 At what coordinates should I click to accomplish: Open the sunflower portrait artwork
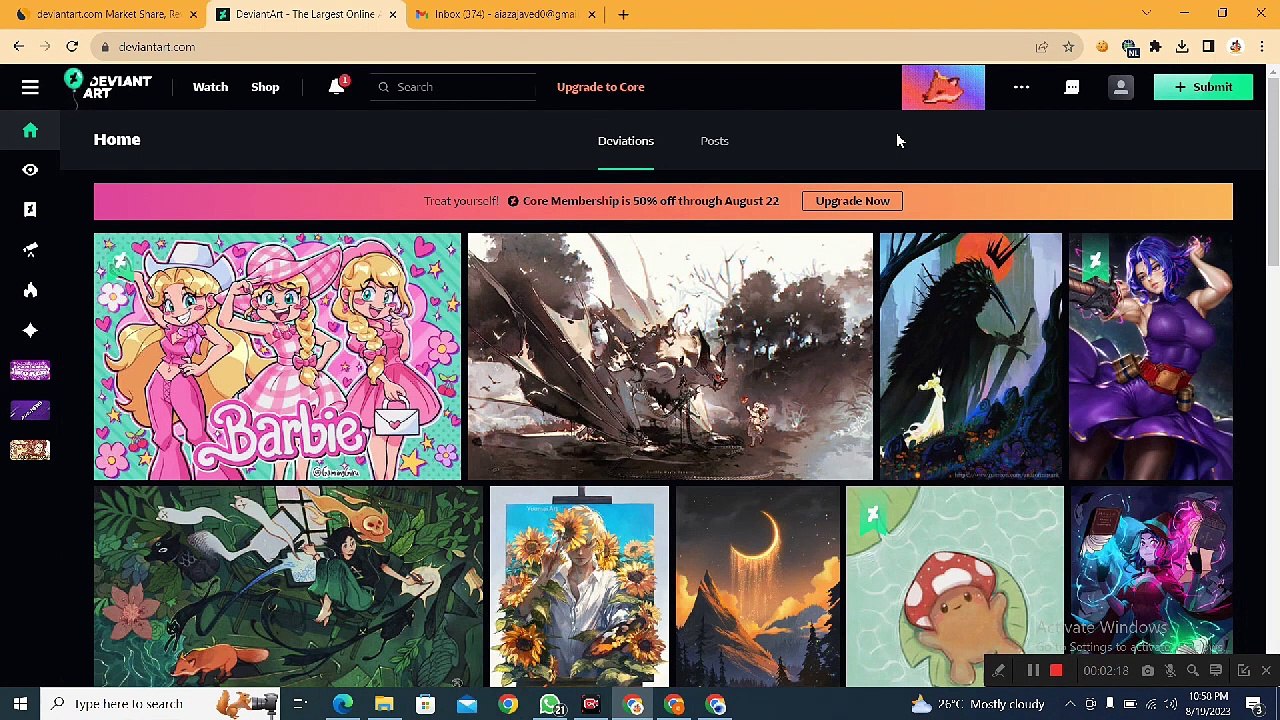coord(579,587)
